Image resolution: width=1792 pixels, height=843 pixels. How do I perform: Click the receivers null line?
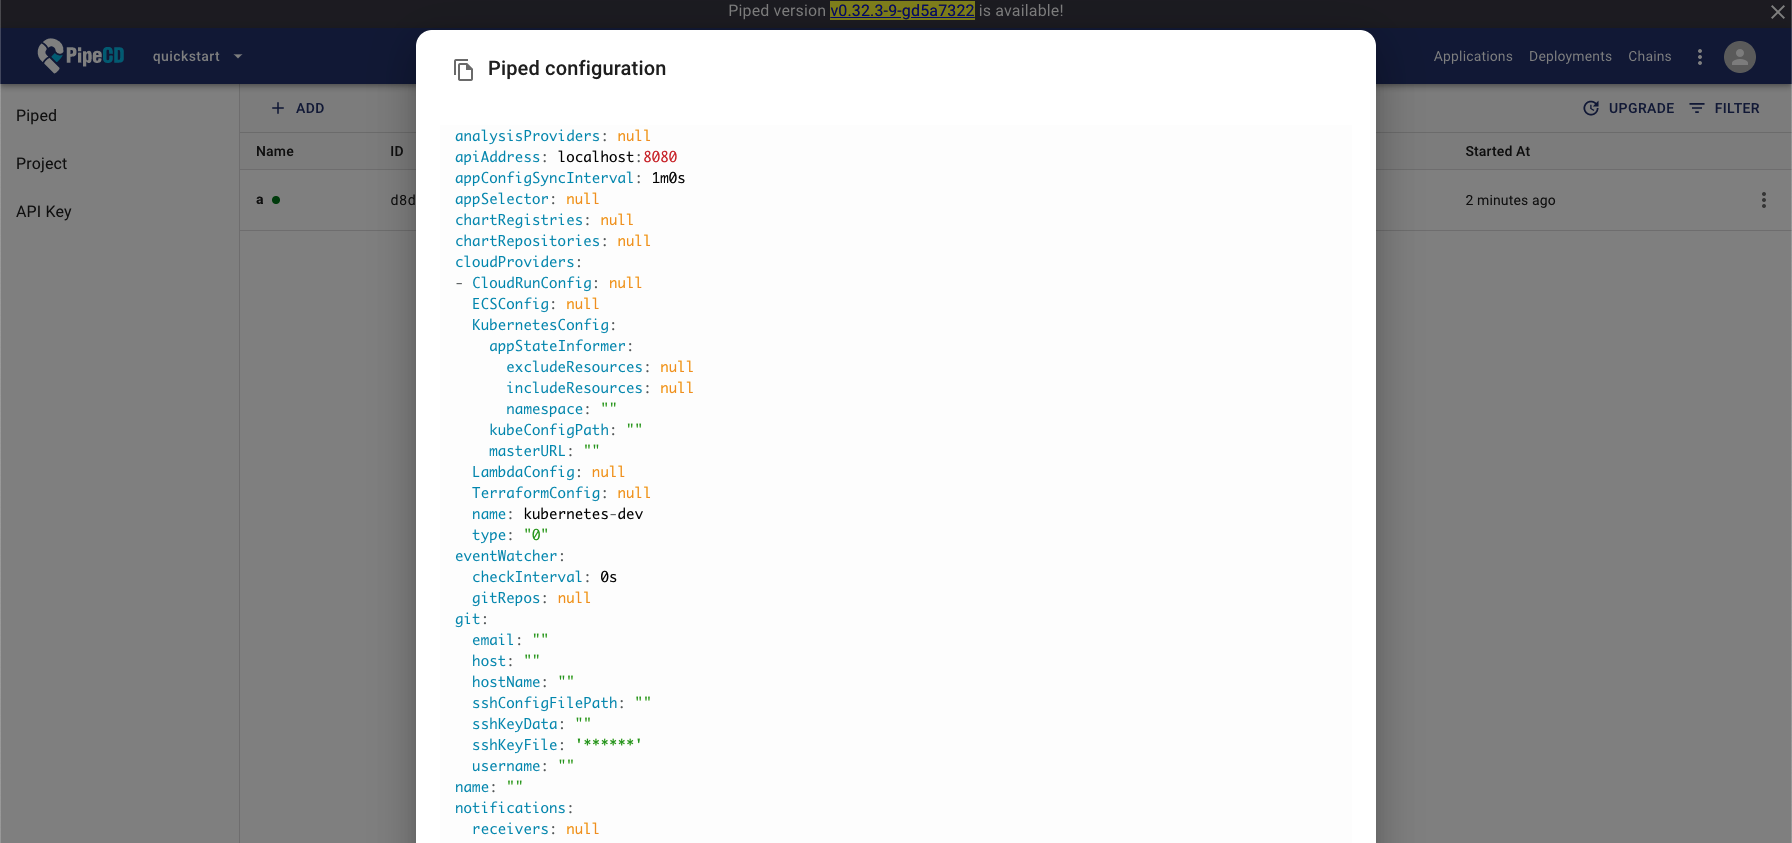pyautogui.click(x=536, y=829)
